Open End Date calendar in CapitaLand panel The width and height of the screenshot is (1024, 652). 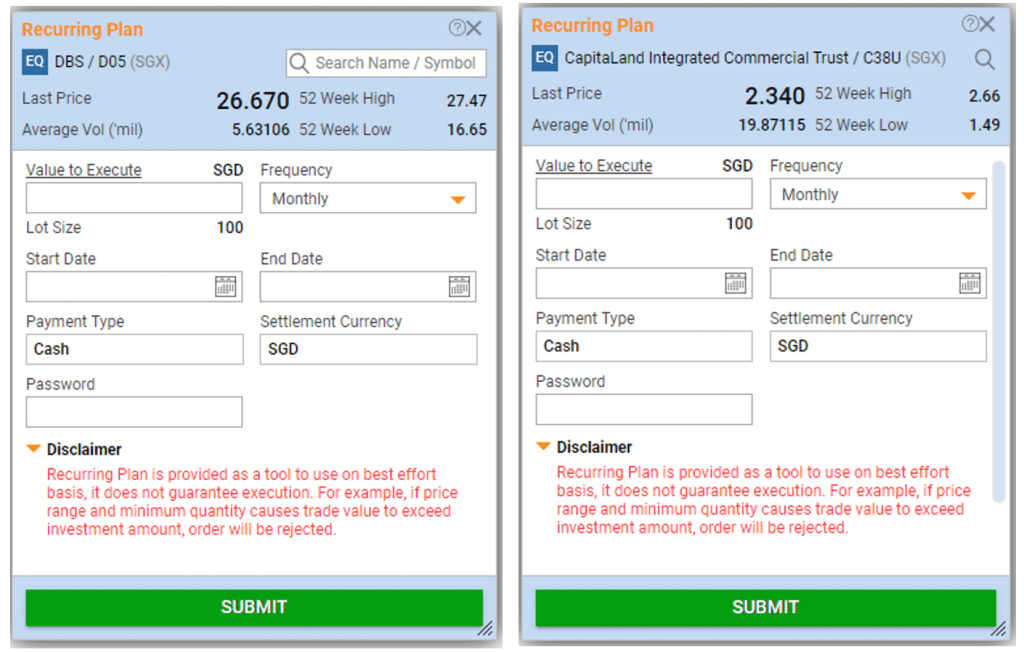tap(970, 283)
